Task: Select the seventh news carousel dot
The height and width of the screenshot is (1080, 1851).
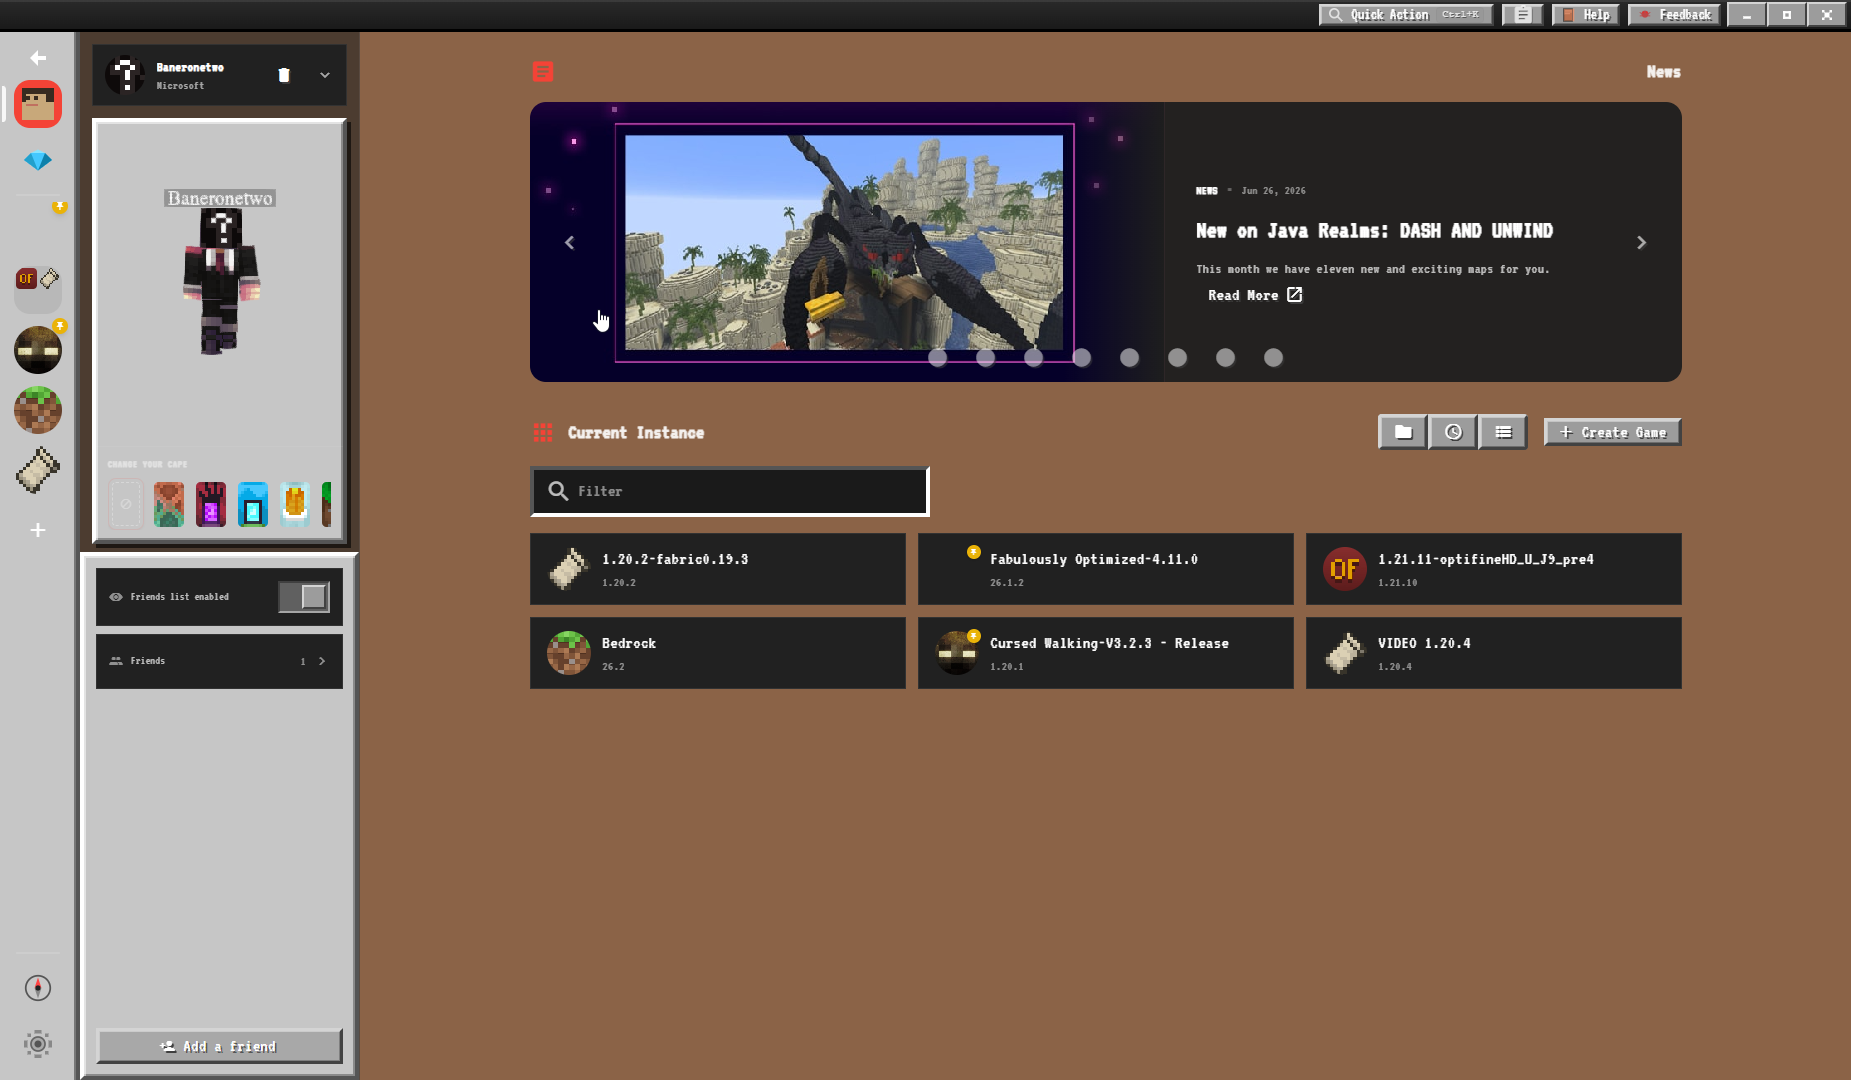Action: click(1225, 358)
